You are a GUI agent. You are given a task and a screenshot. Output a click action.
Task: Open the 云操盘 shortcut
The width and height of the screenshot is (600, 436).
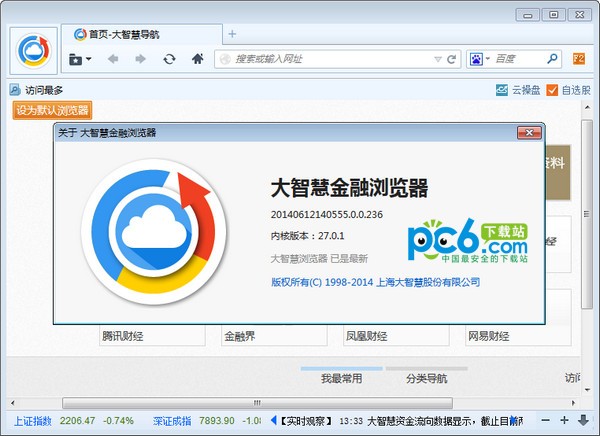(518, 90)
